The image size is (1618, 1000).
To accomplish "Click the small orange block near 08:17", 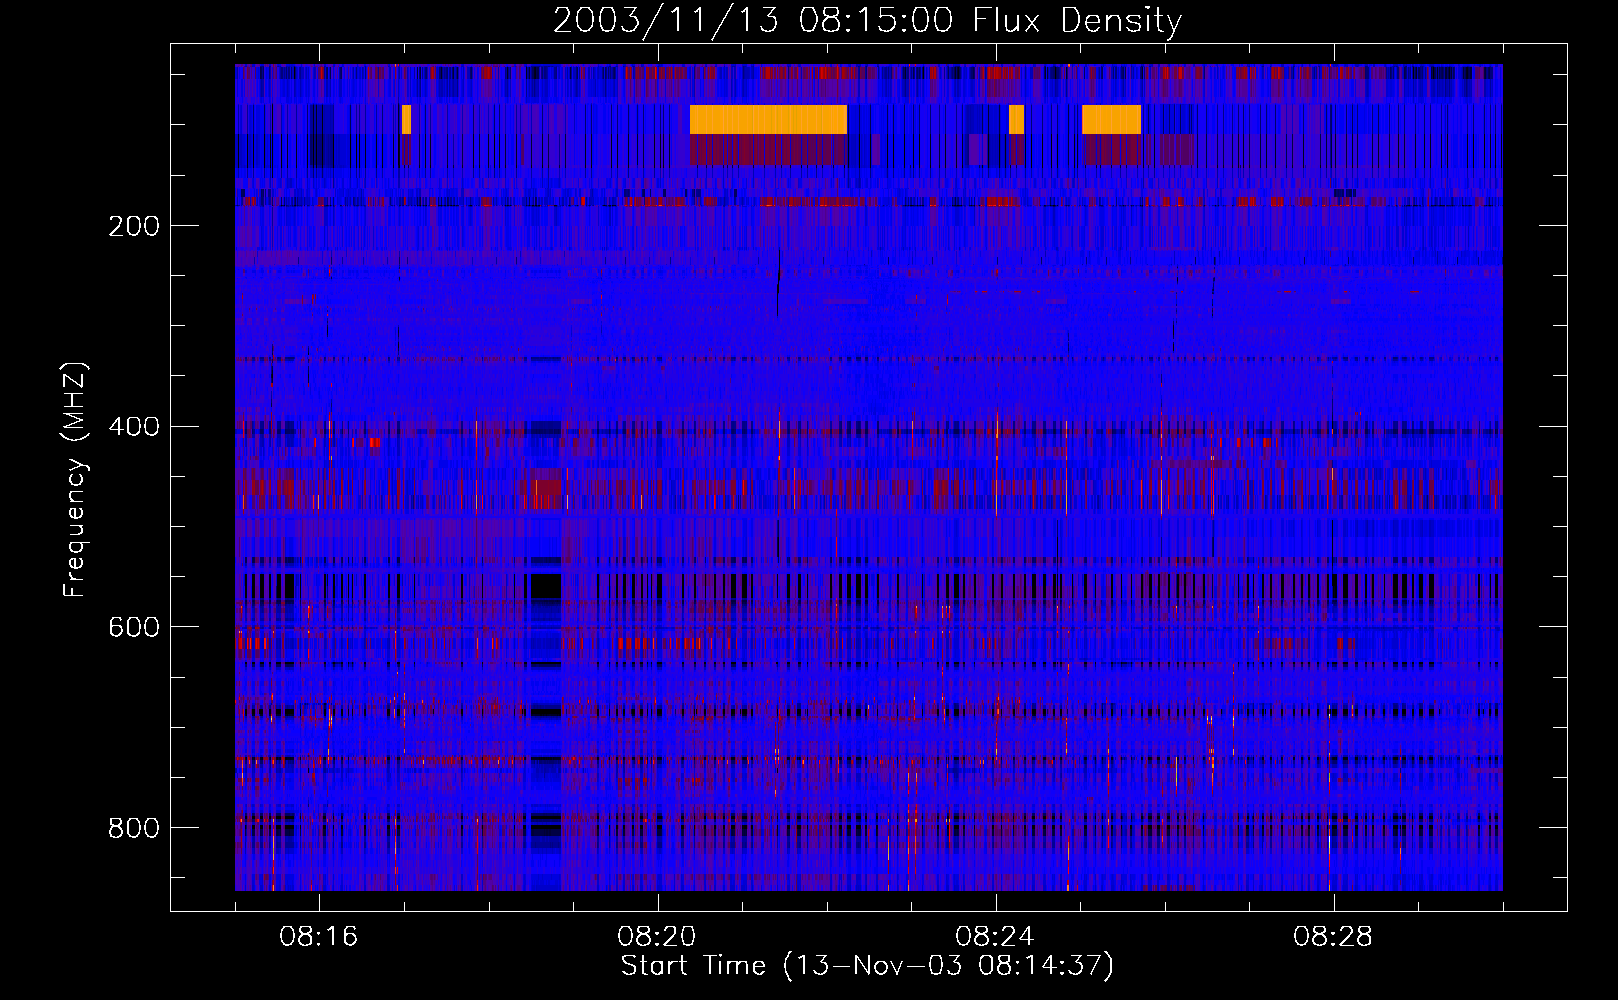I will [x=406, y=119].
